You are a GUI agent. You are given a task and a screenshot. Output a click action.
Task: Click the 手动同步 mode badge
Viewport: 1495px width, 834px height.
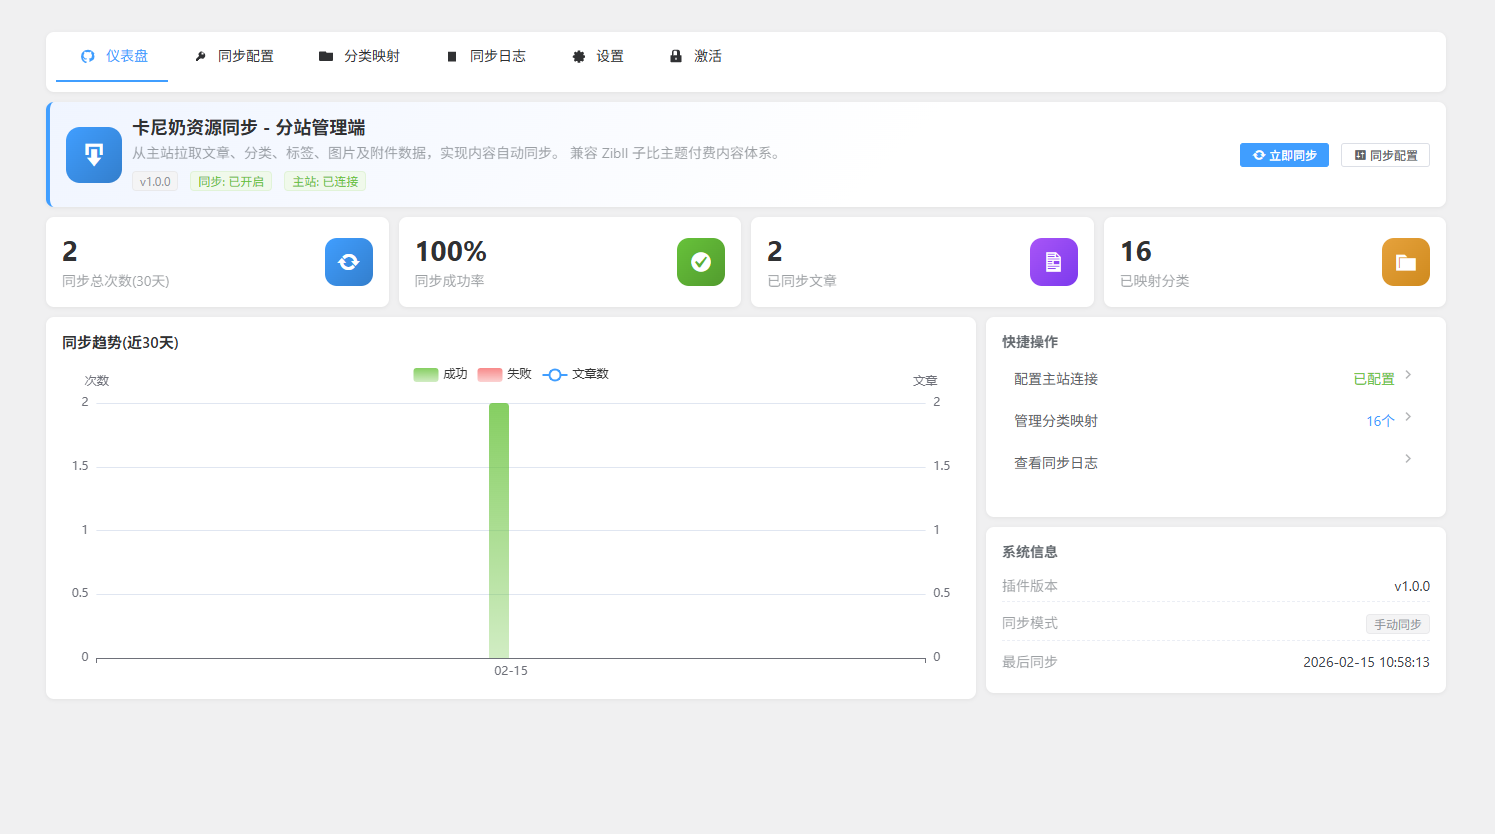(1397, 624)
